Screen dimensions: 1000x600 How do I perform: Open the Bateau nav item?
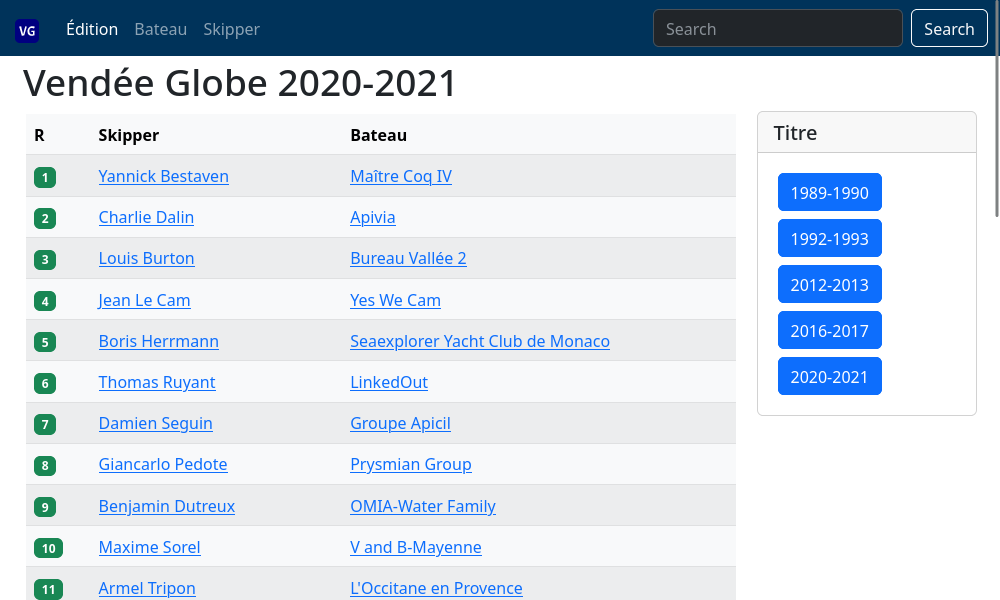[x=161, y=29]
